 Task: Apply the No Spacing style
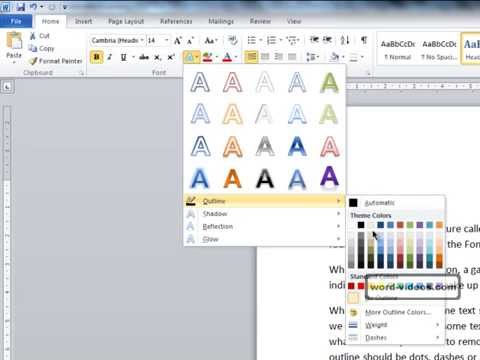(439, 50)
